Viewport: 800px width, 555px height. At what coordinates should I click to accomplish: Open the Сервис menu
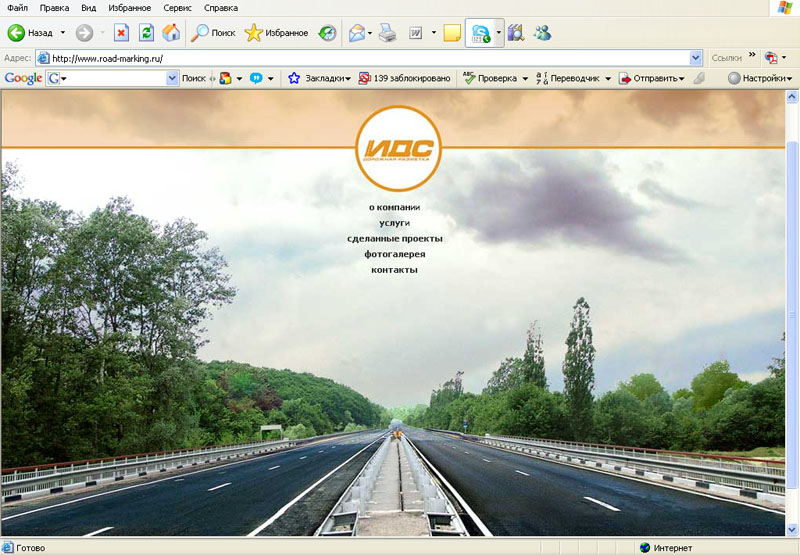pos(178,8)
